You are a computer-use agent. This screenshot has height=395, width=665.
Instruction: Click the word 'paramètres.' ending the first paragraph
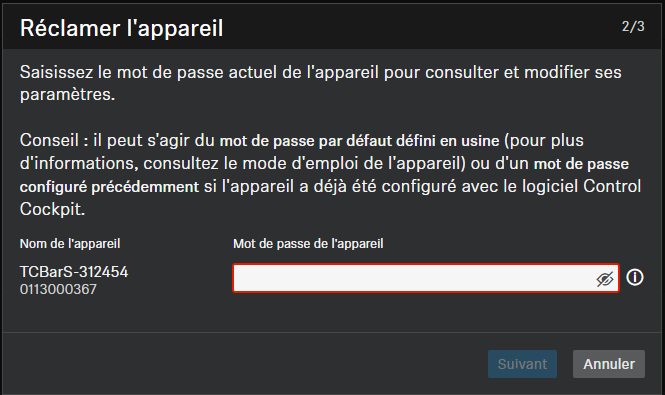pos(67,95)
